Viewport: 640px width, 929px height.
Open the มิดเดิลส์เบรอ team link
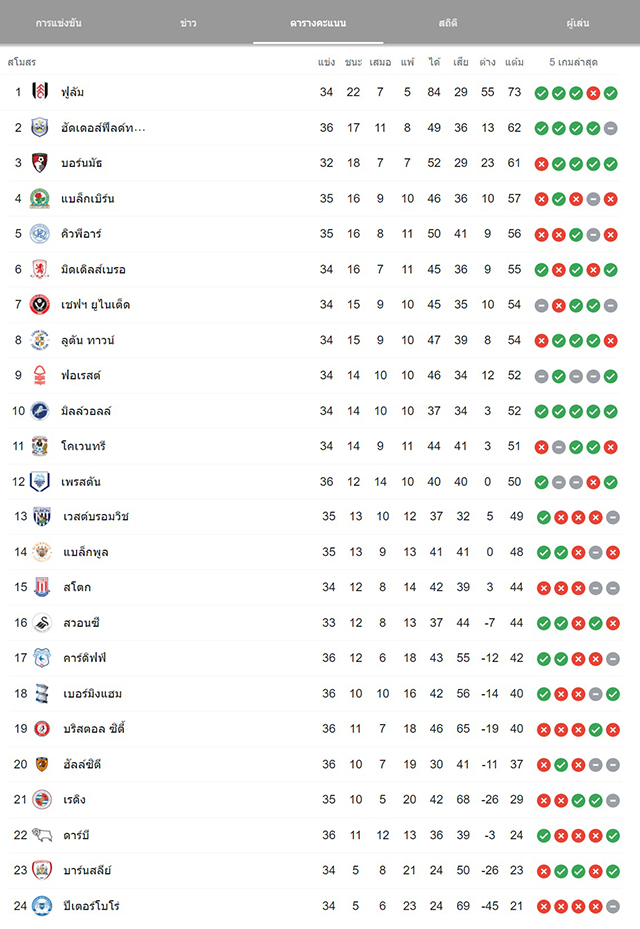pyautogui.click(x=94, y=270)
